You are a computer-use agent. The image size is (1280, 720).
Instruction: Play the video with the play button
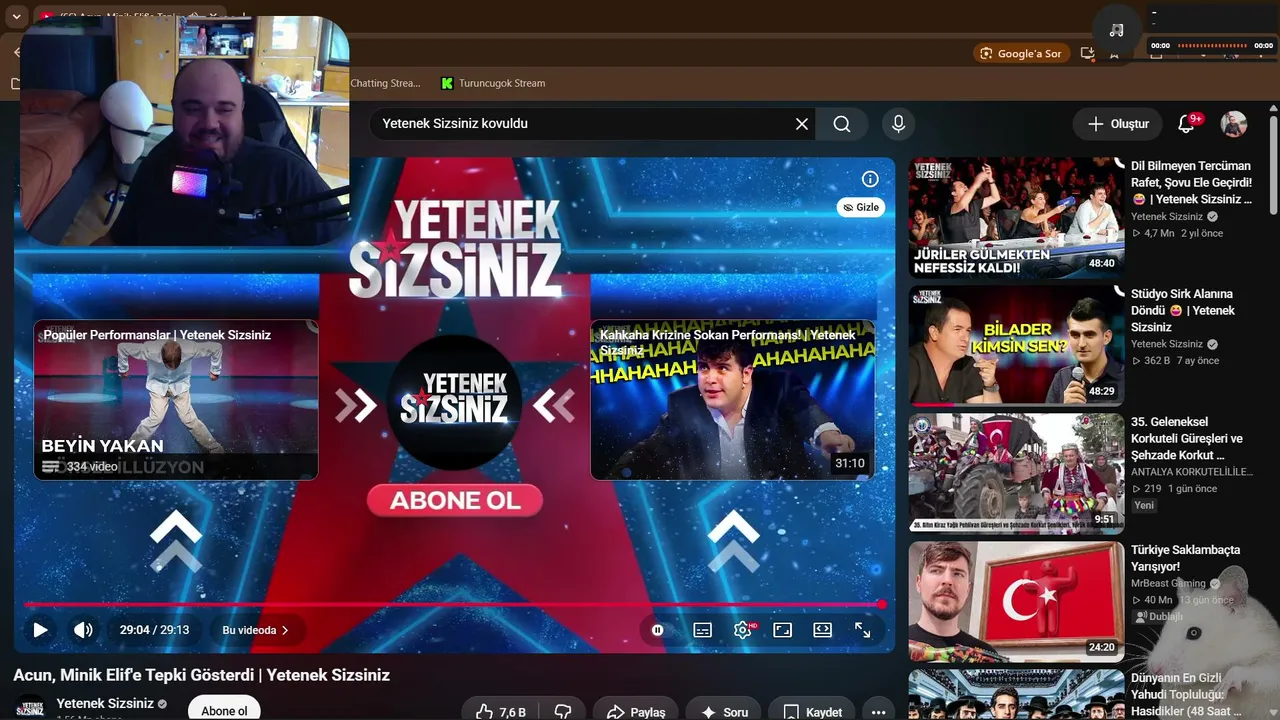(40, 630)
